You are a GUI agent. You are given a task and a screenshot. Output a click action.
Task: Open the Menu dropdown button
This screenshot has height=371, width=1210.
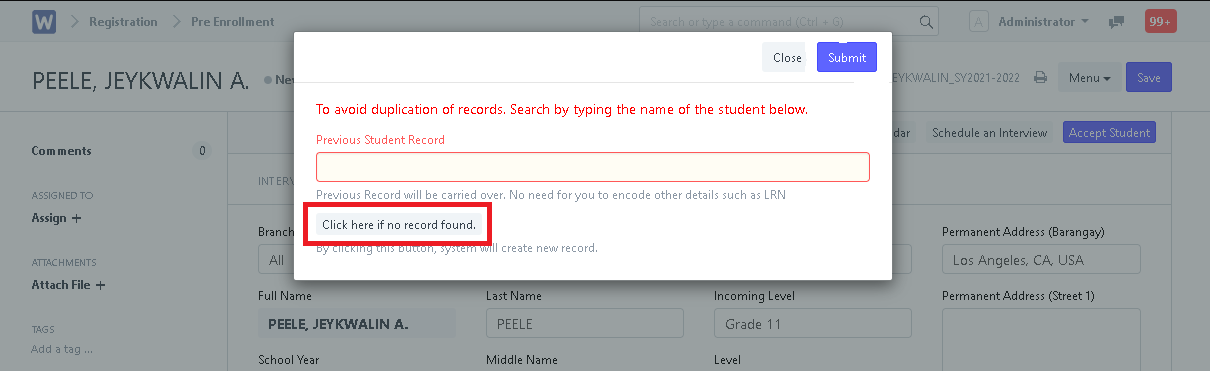point(1089,77)
